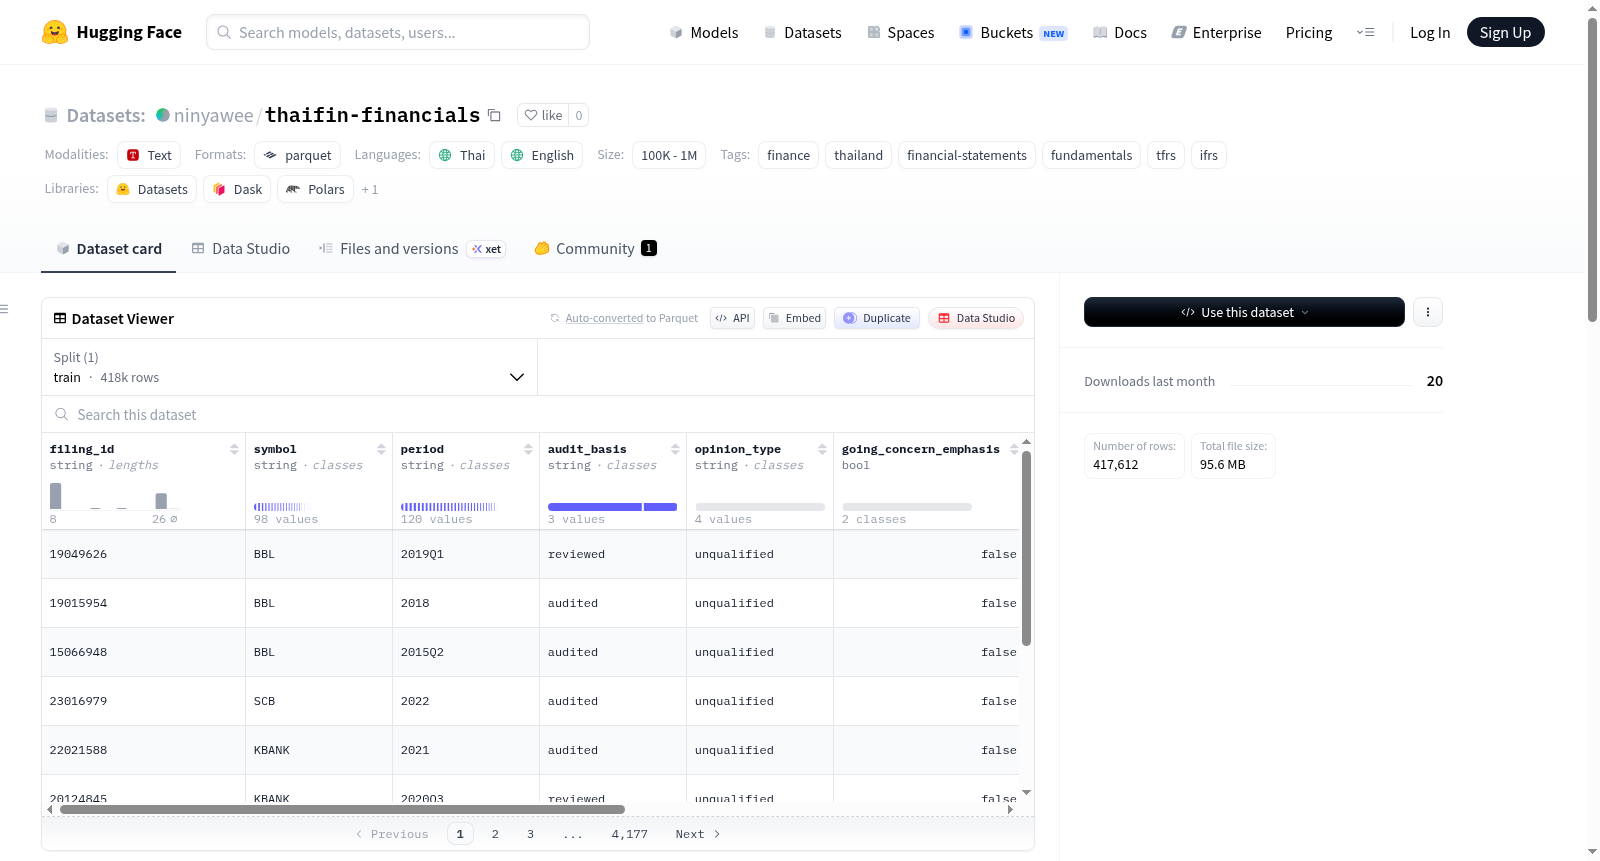Go to page 3 of rows
Image resolution: width=1600 pixels, height=861 pixels.
[530, 834]
